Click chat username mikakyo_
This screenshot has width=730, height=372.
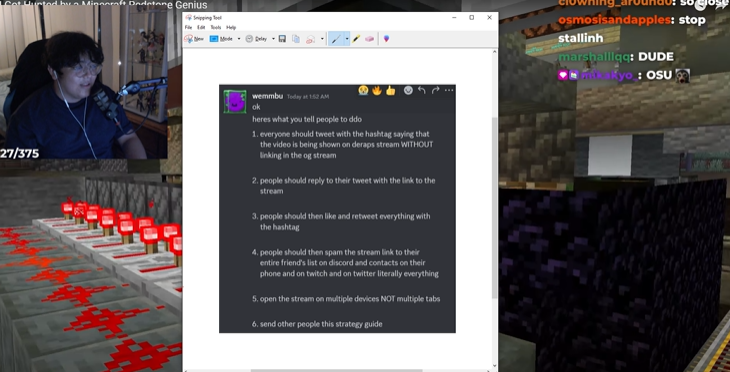610,75
